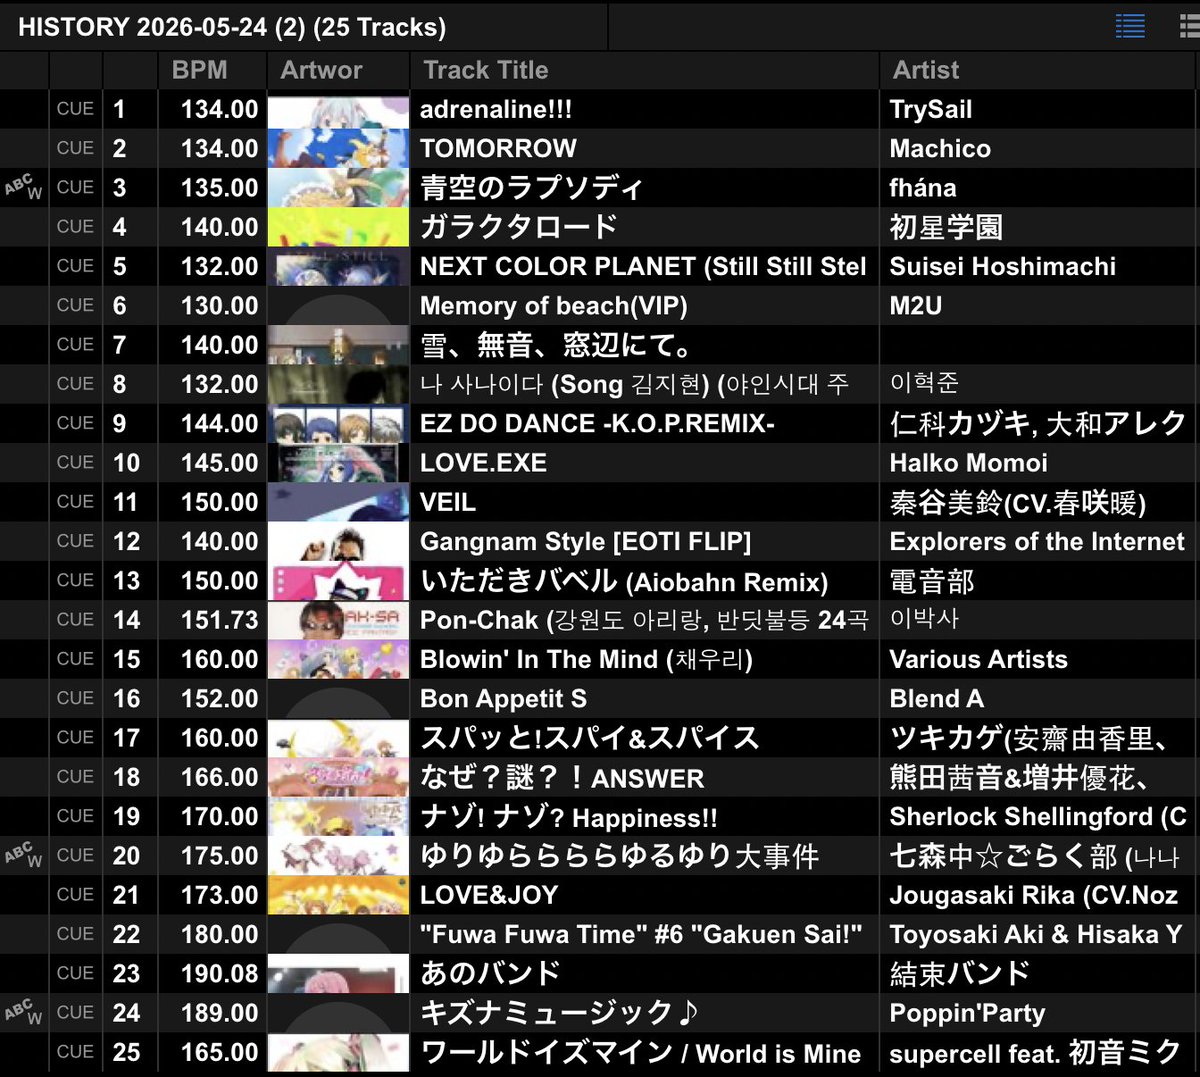This screenshot has height=1077, width=1200.
Task: Click artwork of Pon-Chak track
Action: click(338, 620)
